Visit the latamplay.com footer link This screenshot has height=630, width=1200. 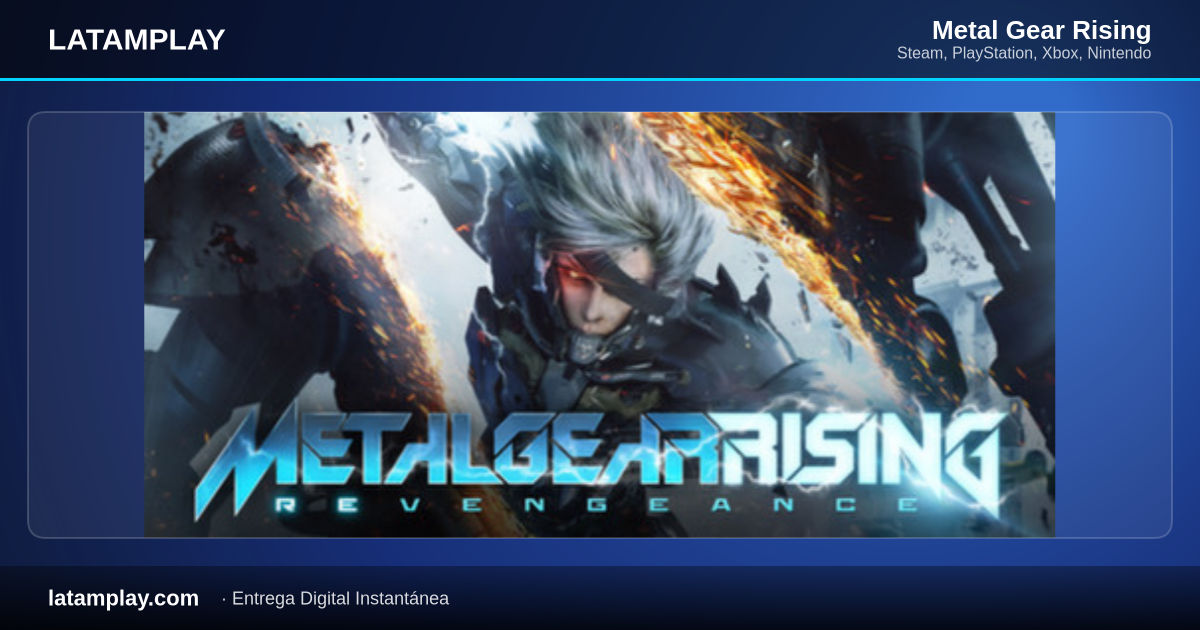[123, 598]
